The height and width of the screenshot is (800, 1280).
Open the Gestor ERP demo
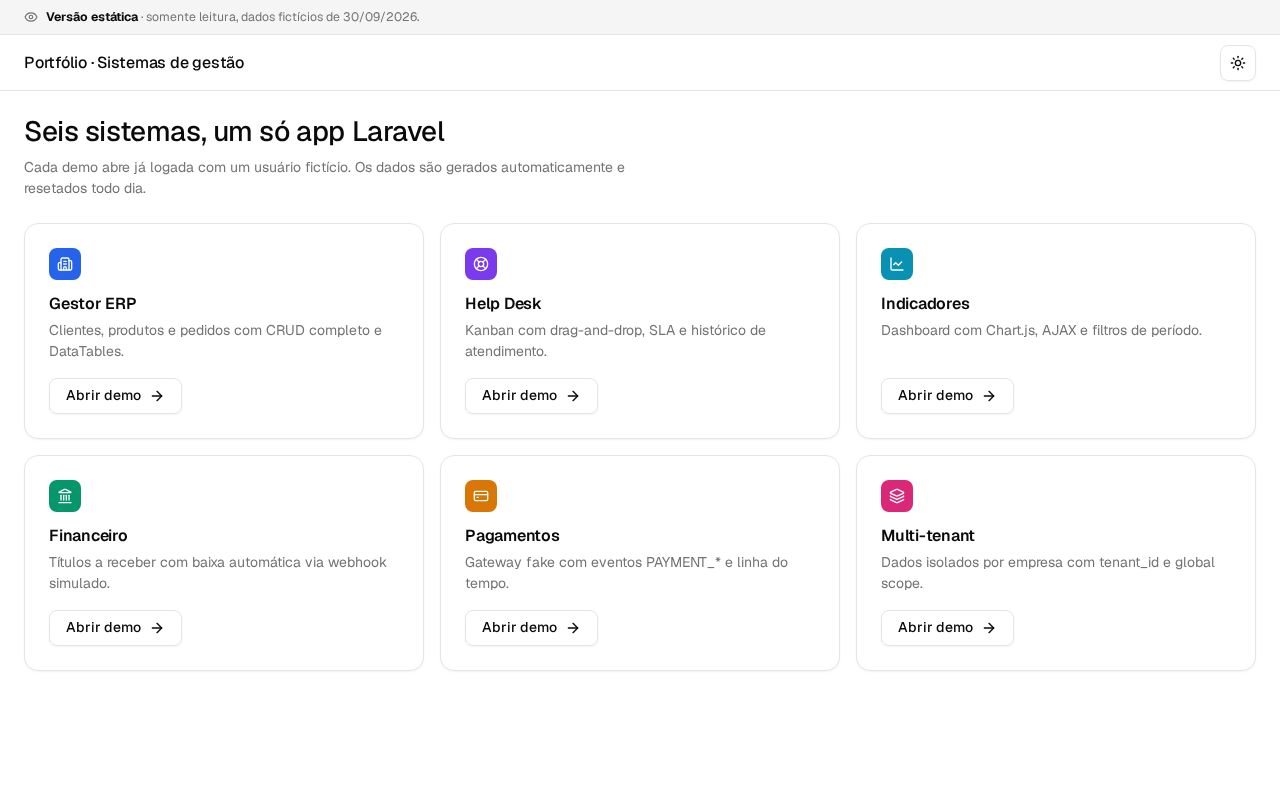[115, 396]
